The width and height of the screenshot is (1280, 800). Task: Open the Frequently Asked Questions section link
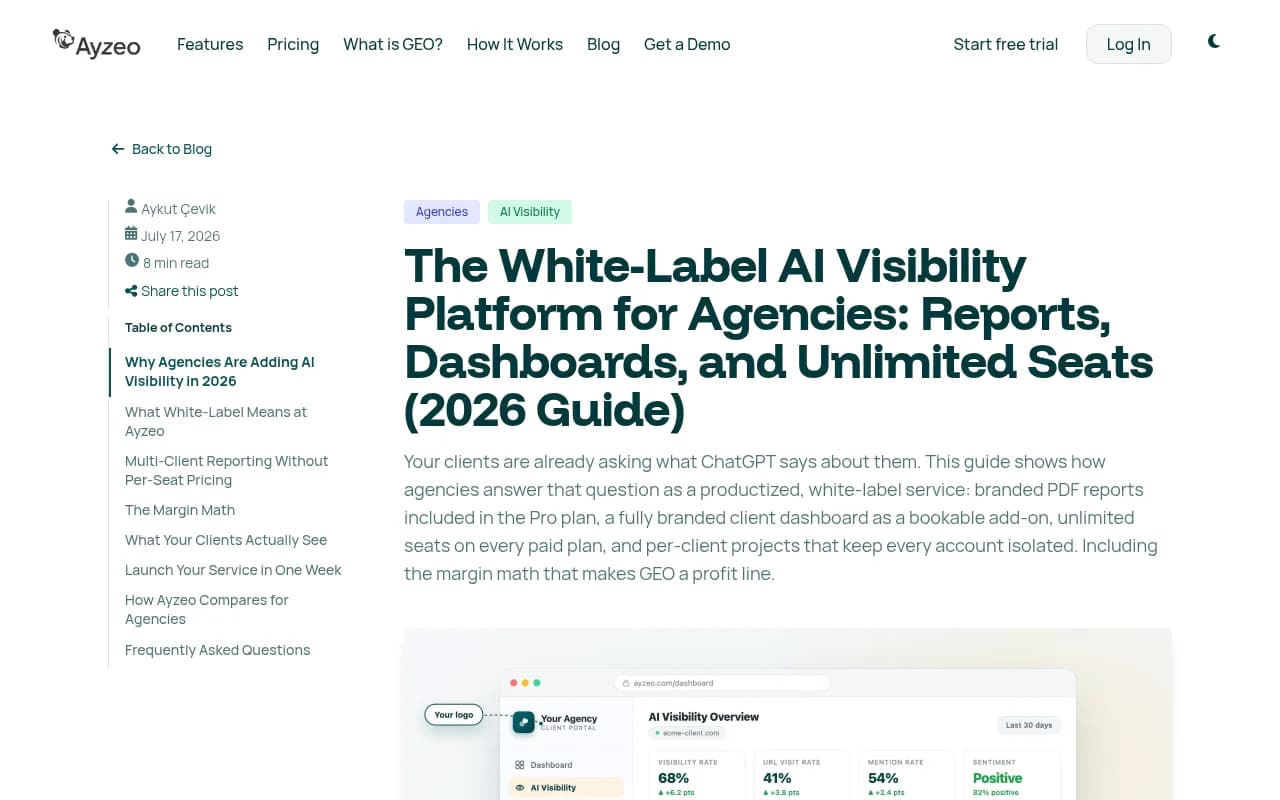click(218, 650)
